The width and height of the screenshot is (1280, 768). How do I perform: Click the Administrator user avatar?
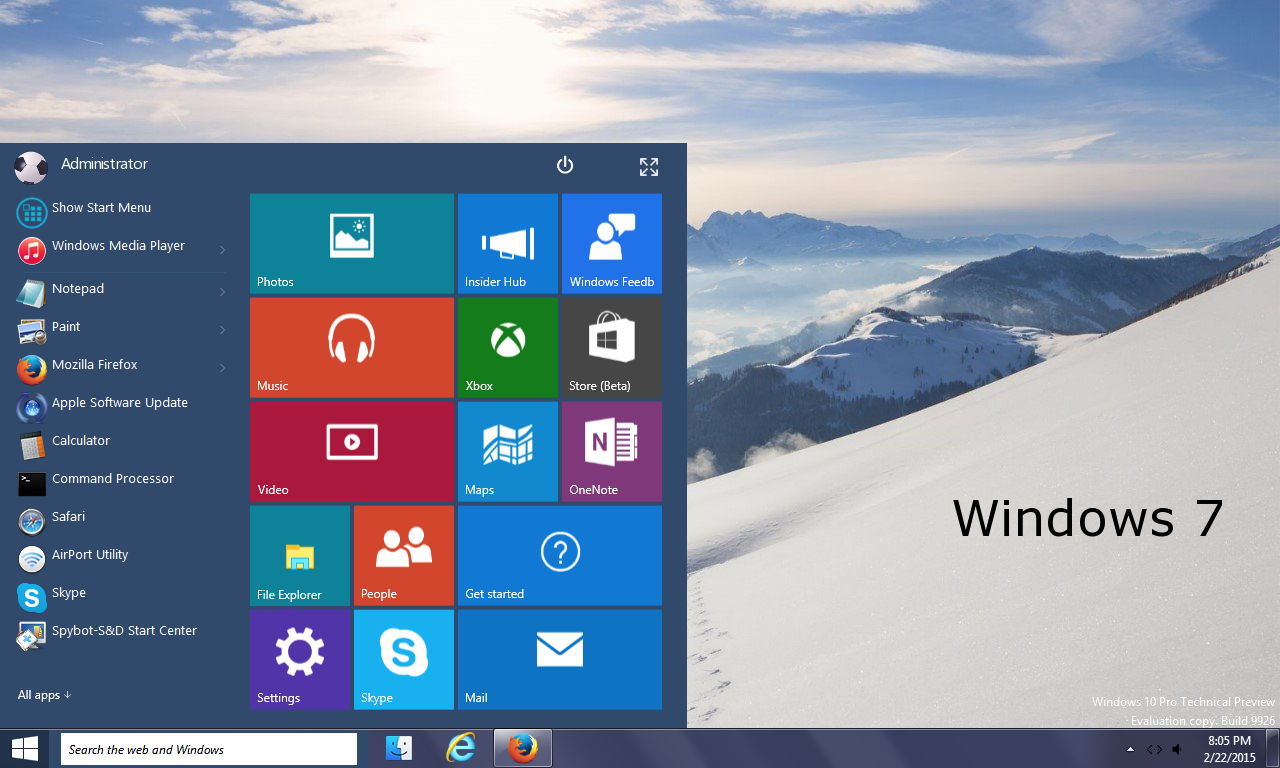(31, 167)
